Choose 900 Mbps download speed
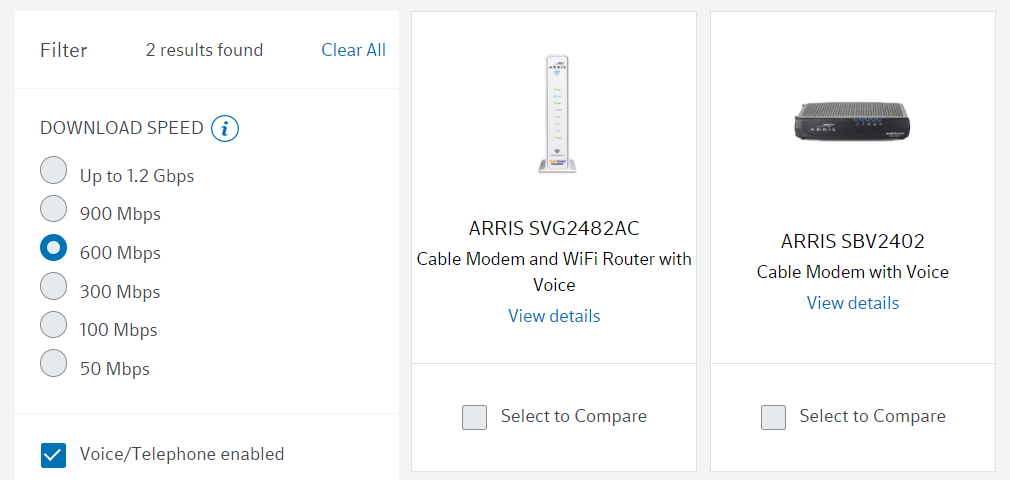 coord(54,209)
